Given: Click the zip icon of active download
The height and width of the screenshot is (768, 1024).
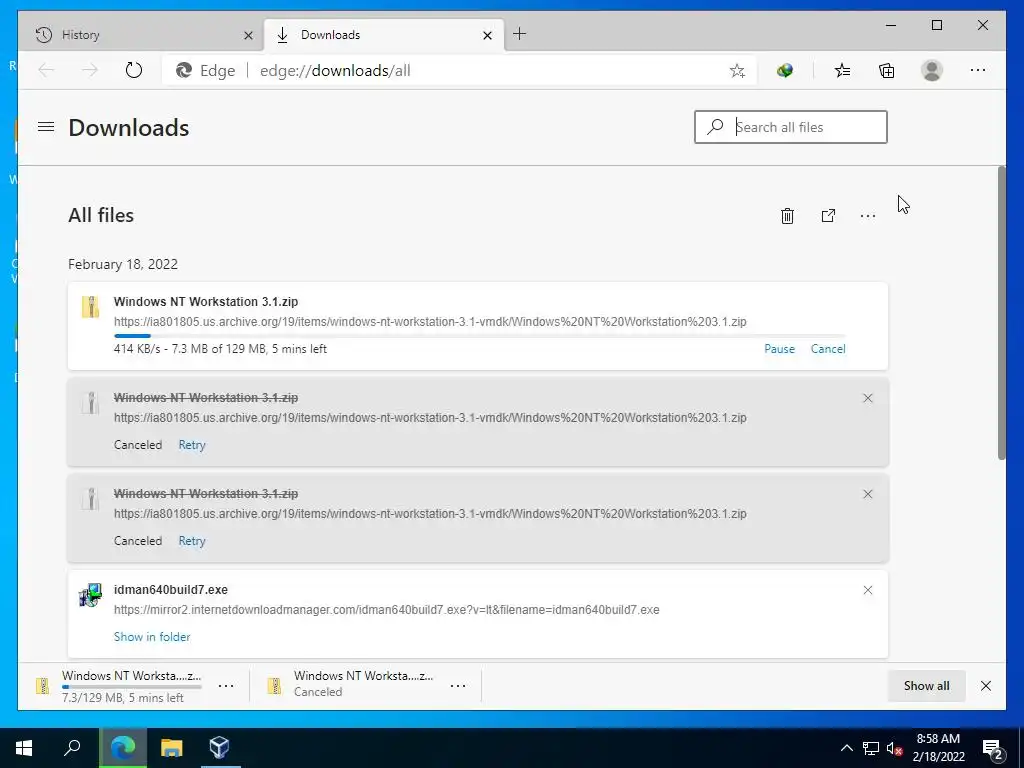Looking at the screenshot, I should [x=90, y=306].
